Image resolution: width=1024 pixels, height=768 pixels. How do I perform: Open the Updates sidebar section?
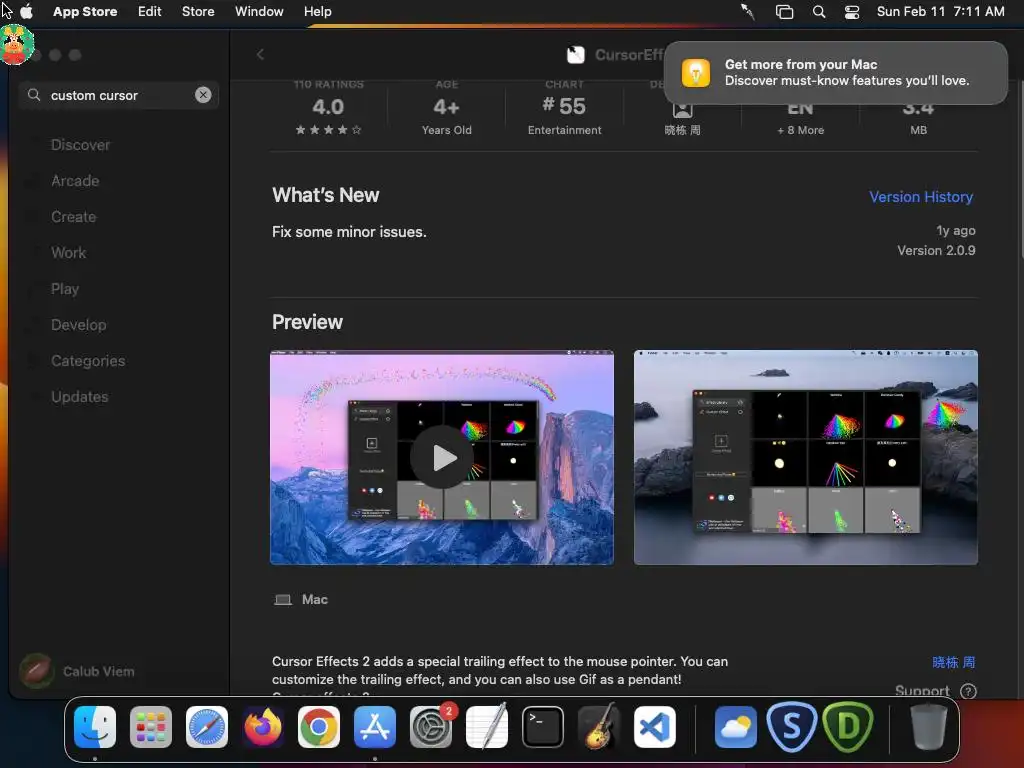pos(80,396)
